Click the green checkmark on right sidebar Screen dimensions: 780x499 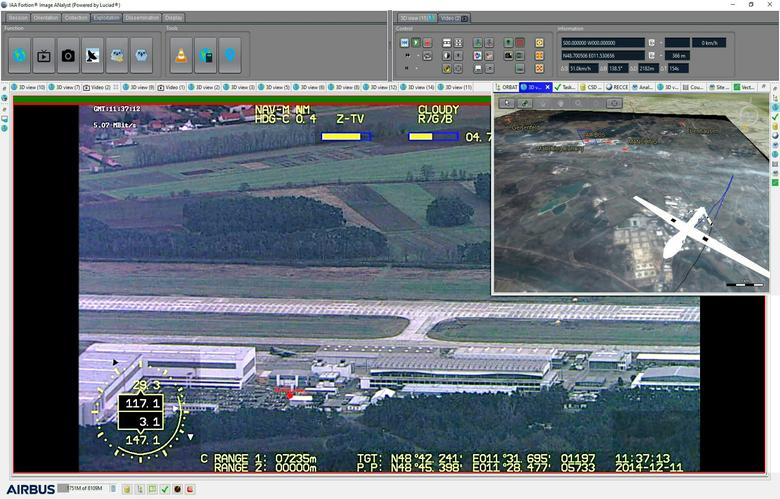(774, 116)
